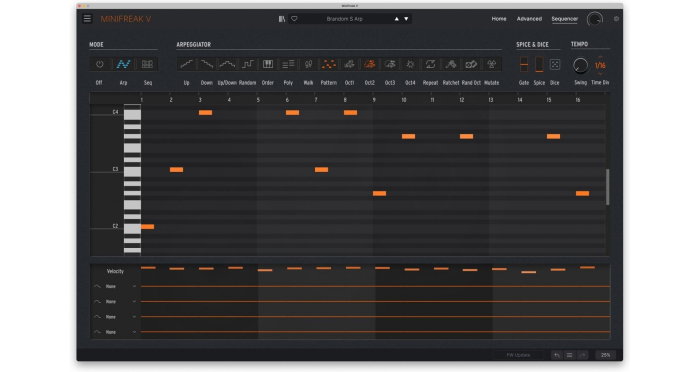
Task: Turn the arpeggiator Off with power icon
Action: pyautogui.click(x=100, y=64)
